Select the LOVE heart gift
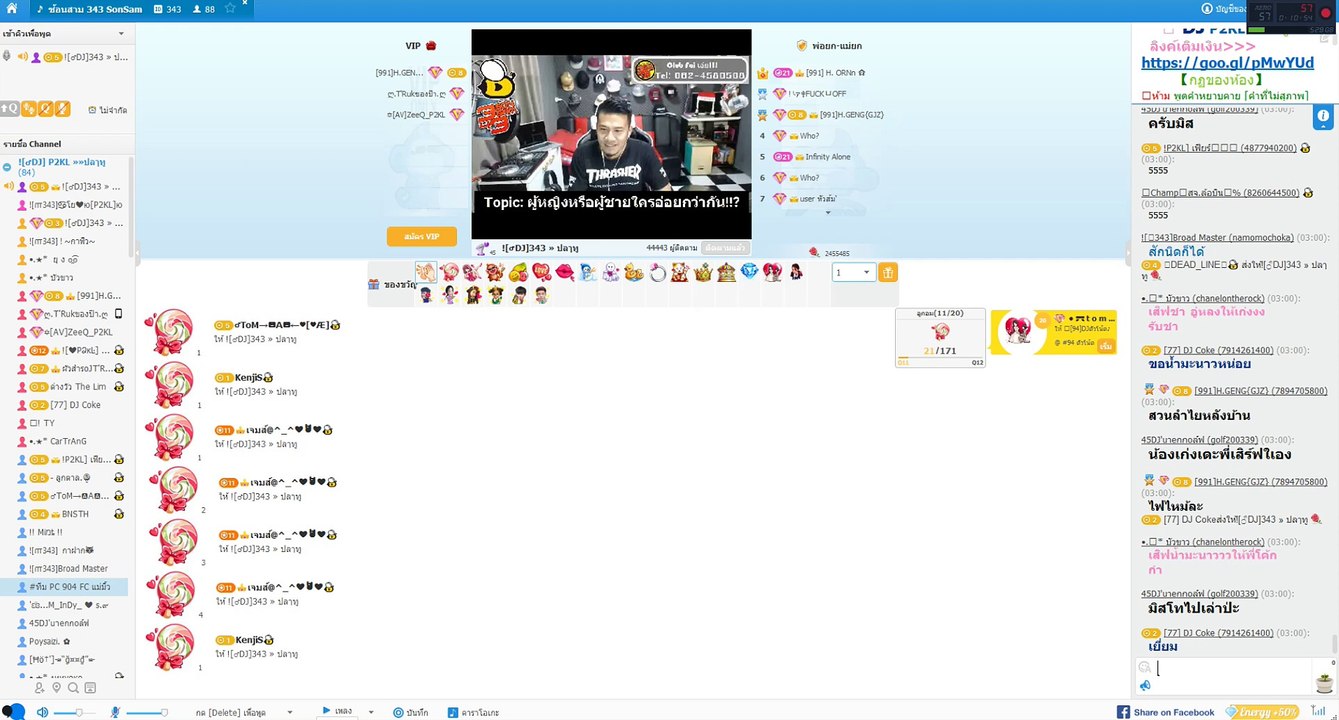This screenshot has height=720, width=1339. [541, 272]
